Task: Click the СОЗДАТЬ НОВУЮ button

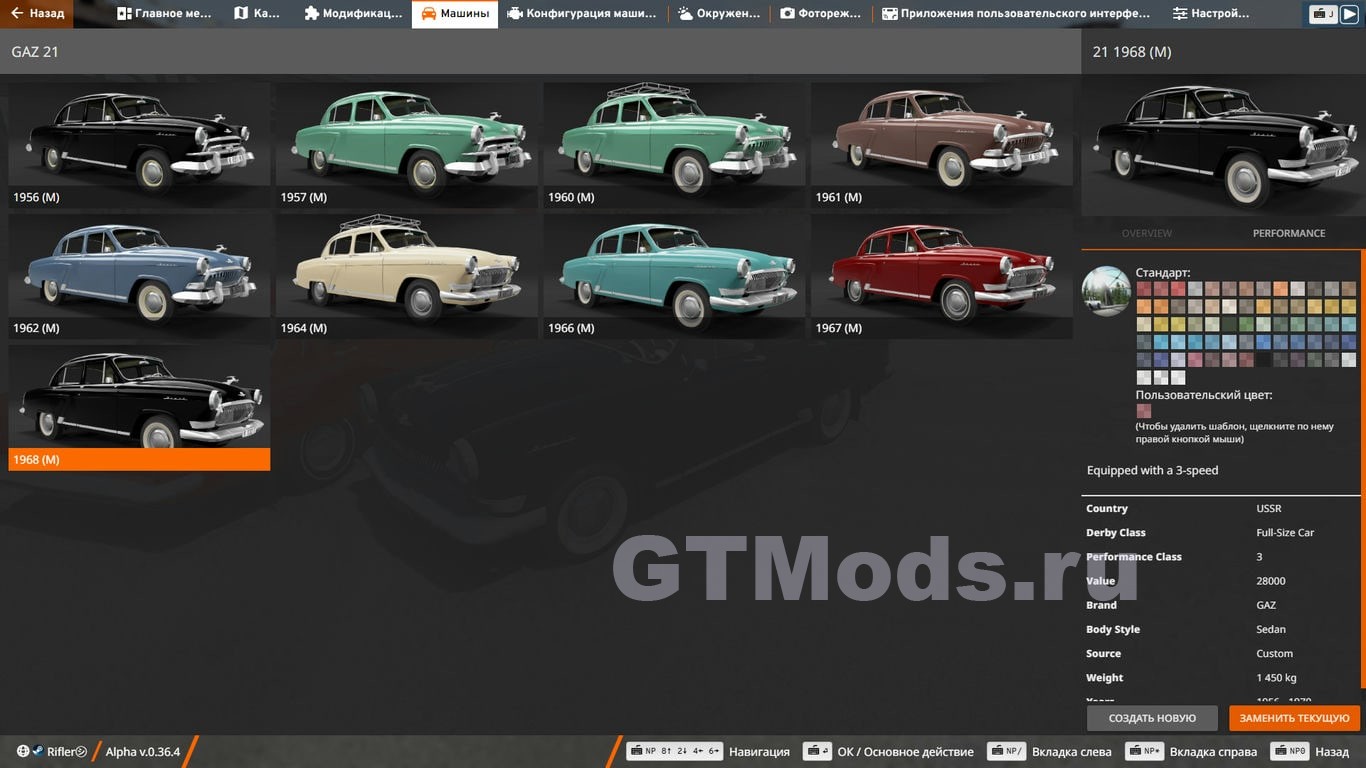Action: pos(1152,718)
